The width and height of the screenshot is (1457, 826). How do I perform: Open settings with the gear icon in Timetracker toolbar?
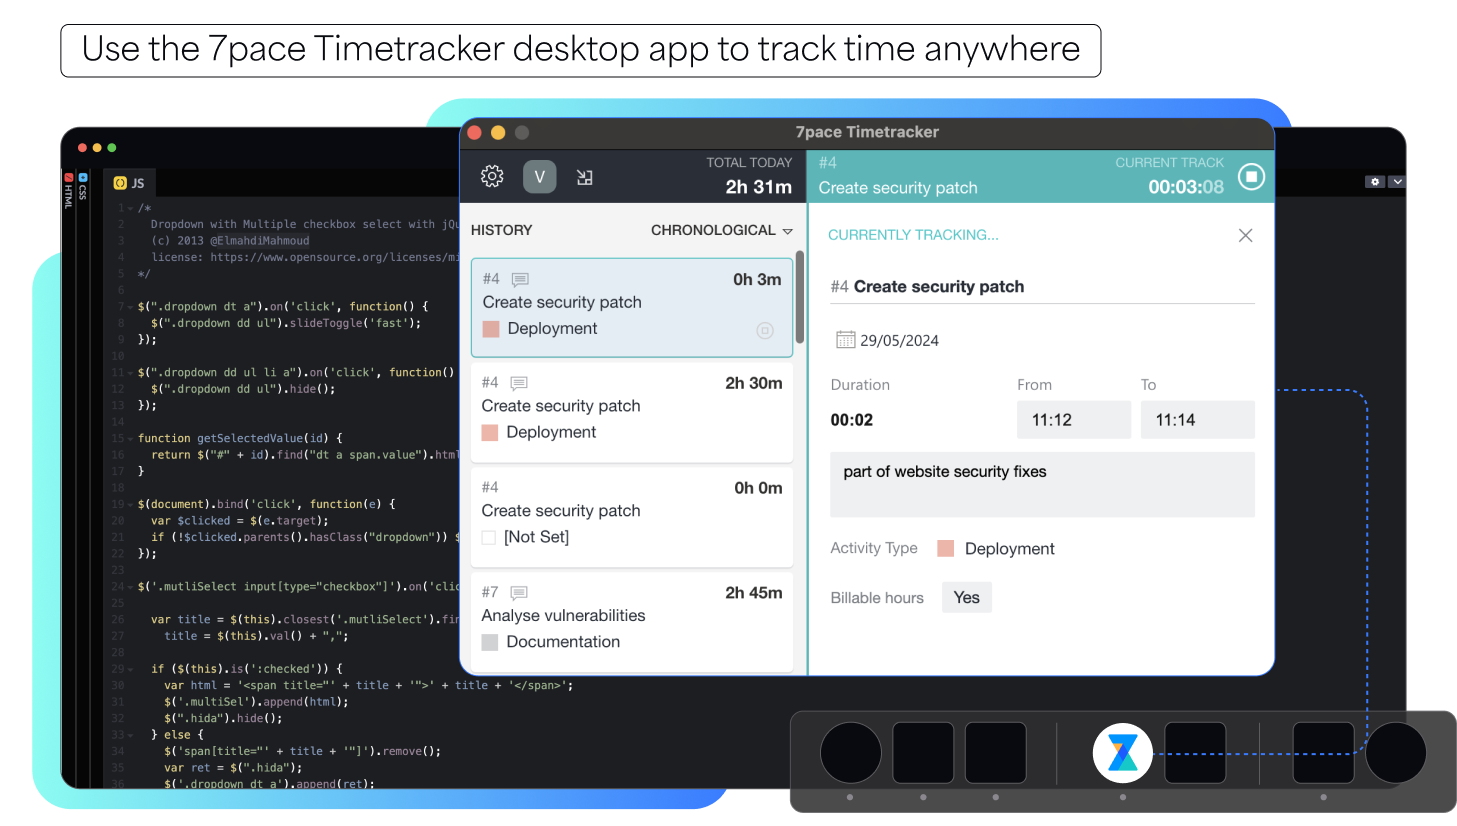point(491,176)
